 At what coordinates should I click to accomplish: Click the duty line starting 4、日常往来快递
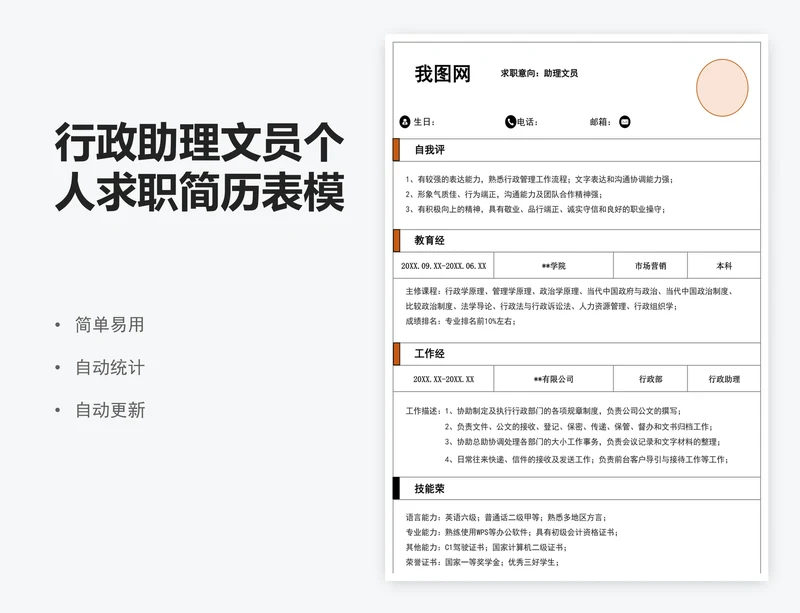click(x=586, y=459)
